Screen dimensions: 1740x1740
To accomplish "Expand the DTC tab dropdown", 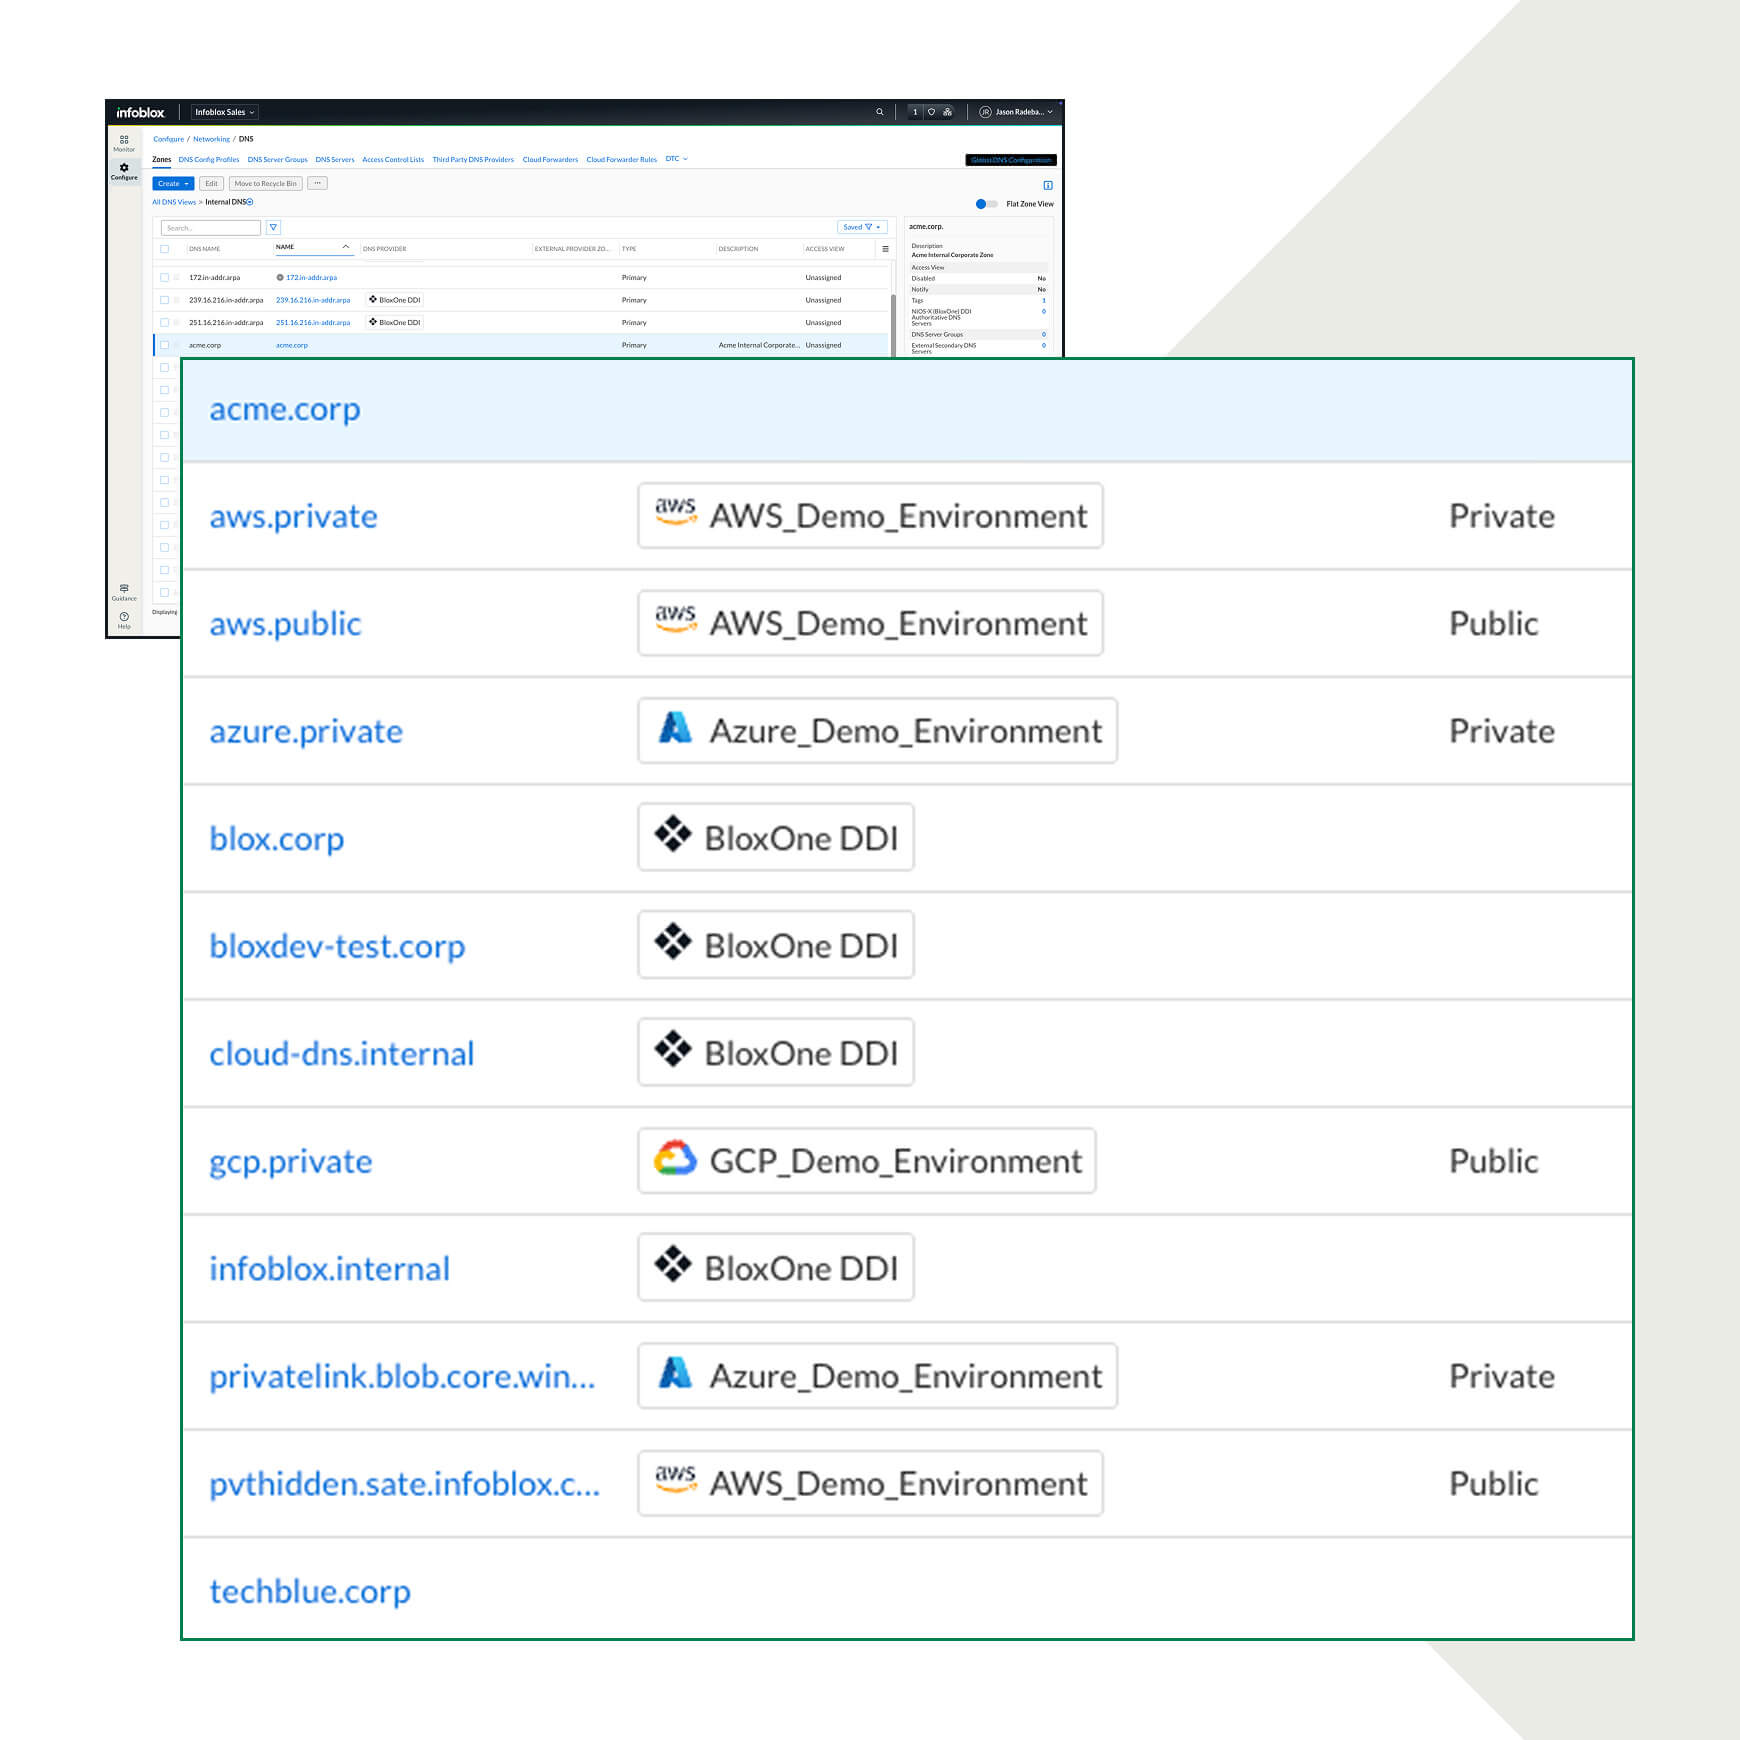I will 677,159.
